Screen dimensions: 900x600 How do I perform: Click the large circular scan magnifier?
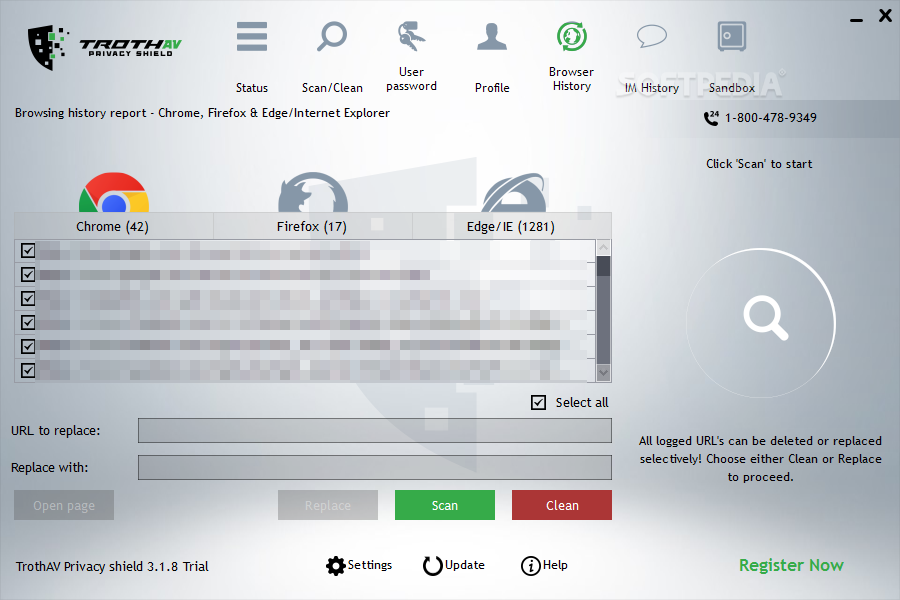coord(761,322)
